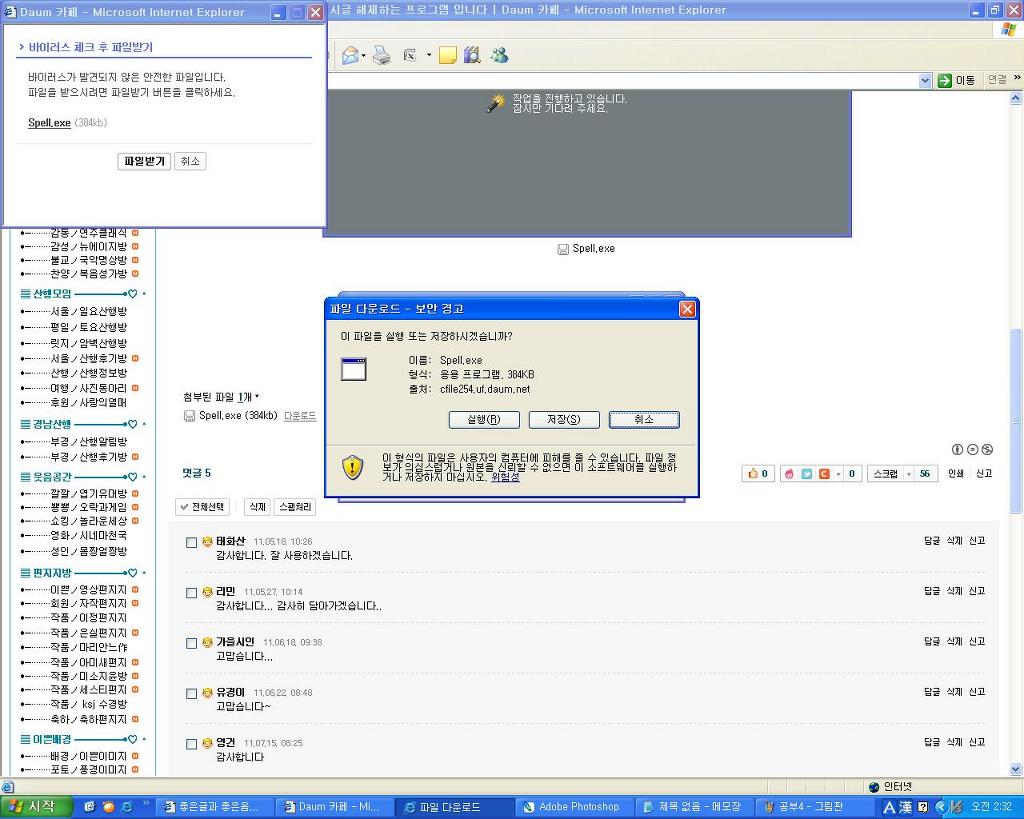Image resolution: width=1024 pixels, height=819 pixels.
Task: Click the printer icon in IE toolbar
Action: click(x=381, y=56)
